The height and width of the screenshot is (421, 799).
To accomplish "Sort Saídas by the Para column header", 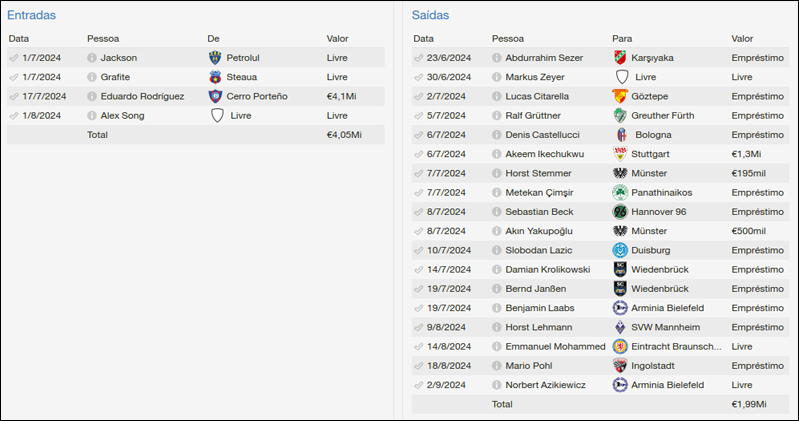I will (622, 38).
